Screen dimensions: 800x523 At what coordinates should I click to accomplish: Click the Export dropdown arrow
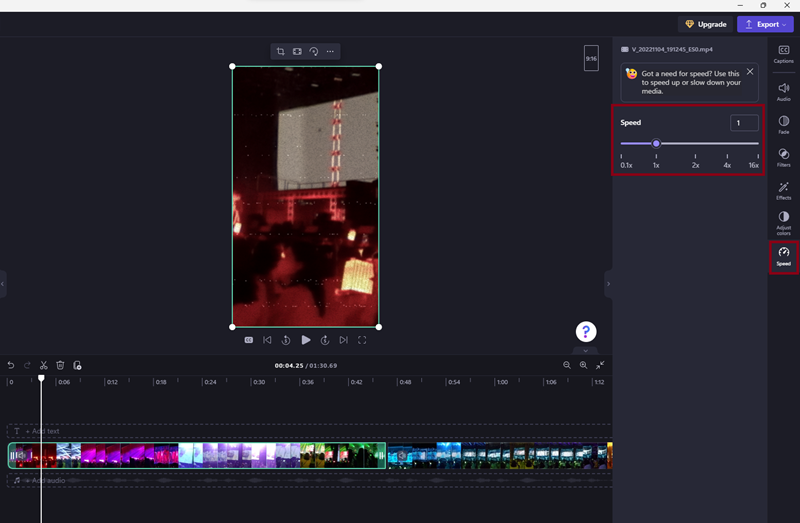[x=784, y=24]
